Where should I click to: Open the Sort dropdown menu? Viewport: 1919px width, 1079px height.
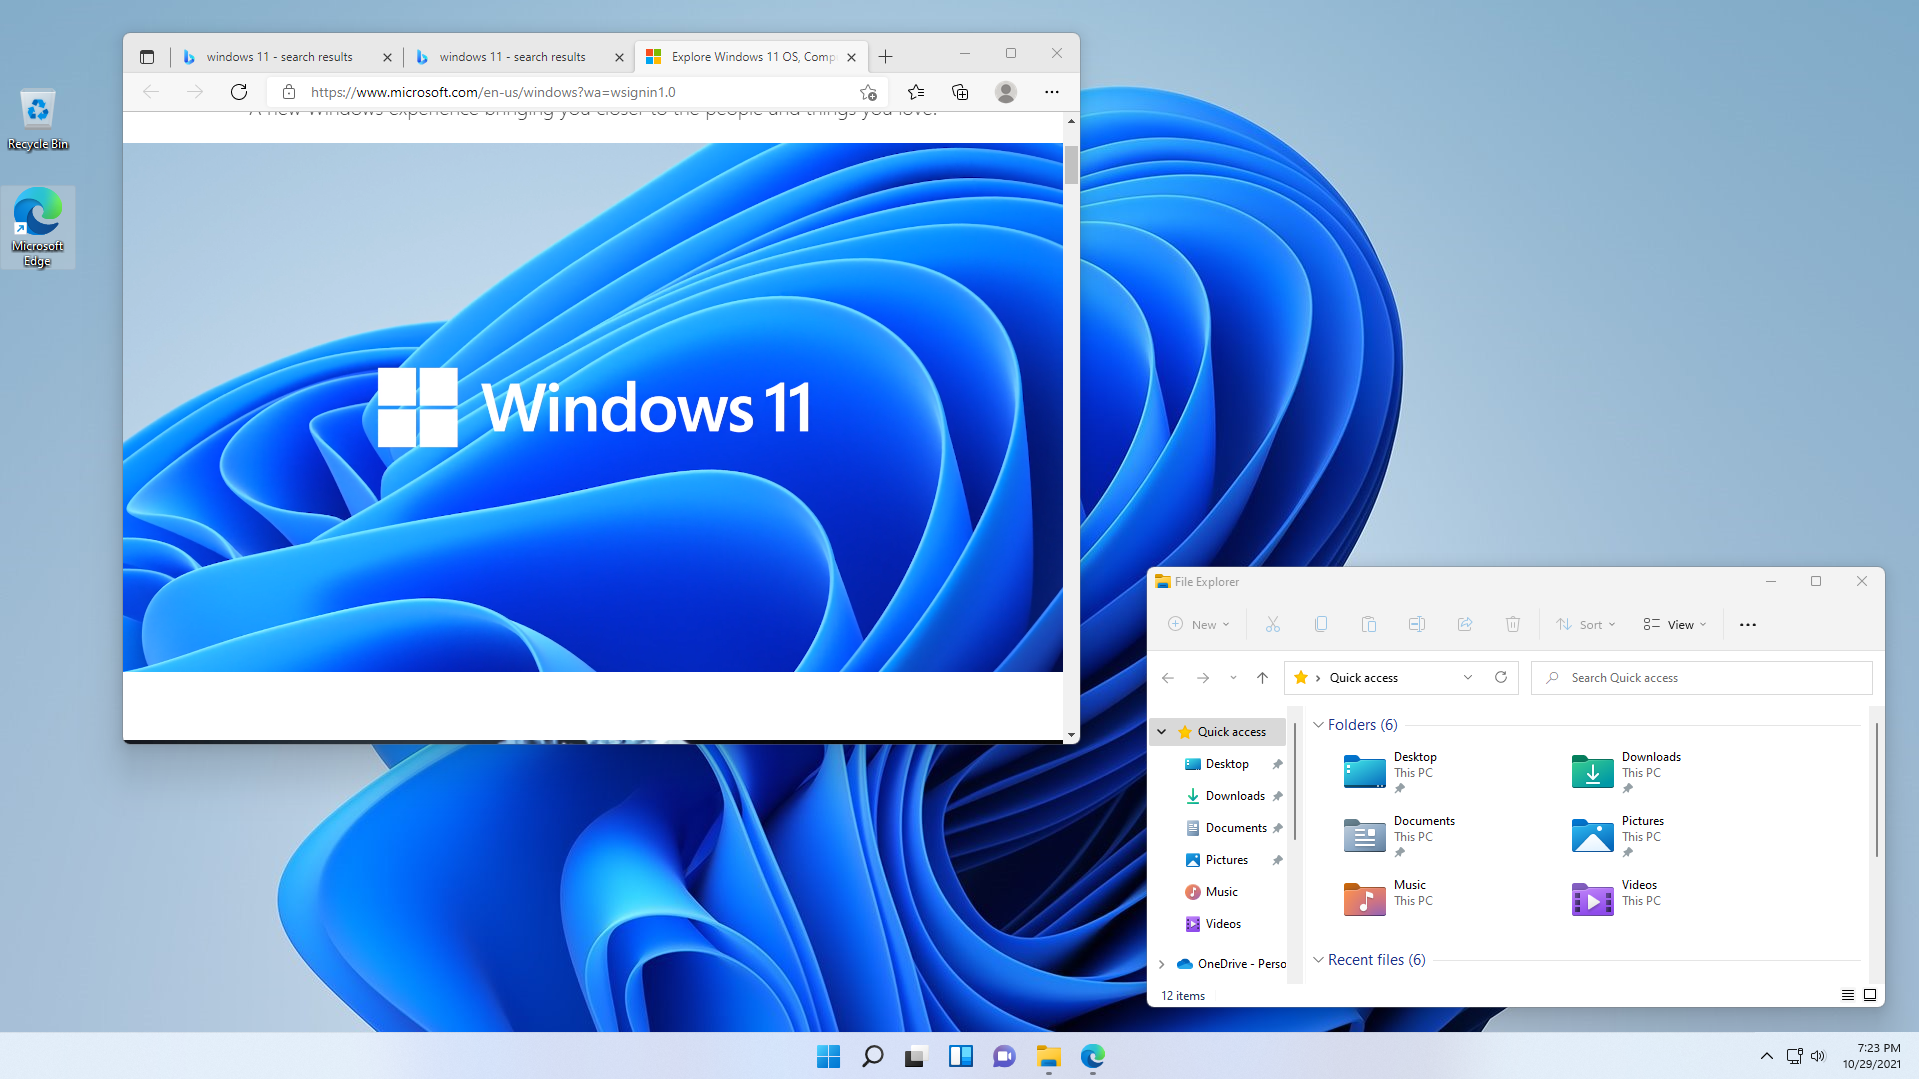coord(1585,623)
